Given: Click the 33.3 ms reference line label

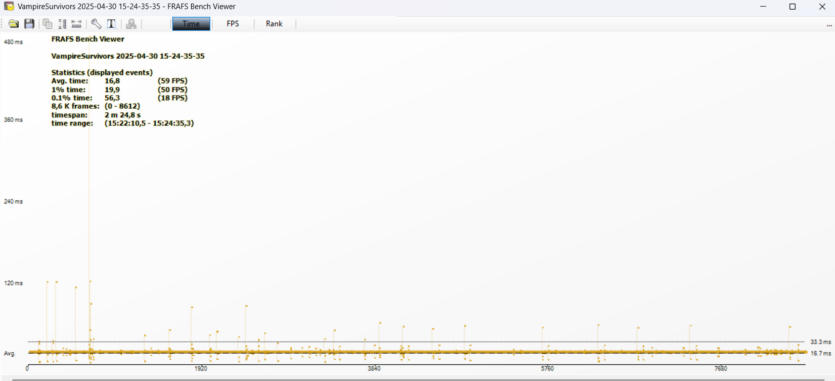Looking at the screenshot, I should coord(820,342).
